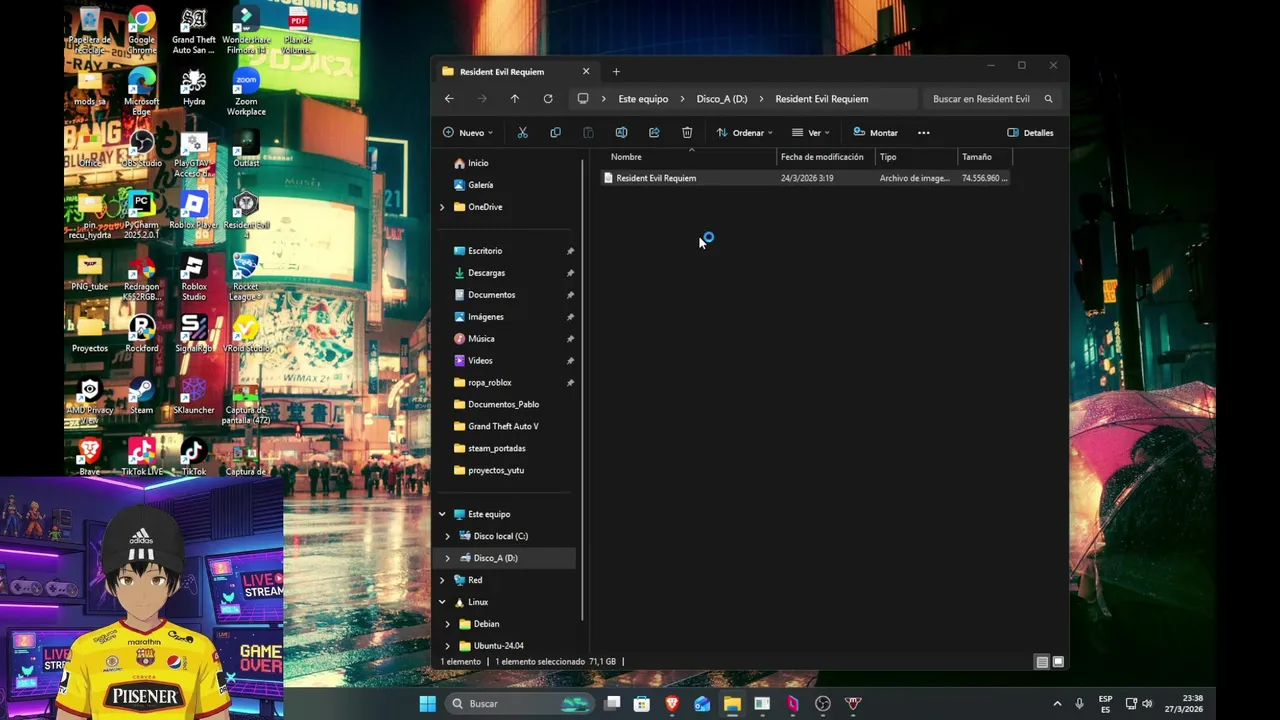Close the Resident Evil Requiem tab
The height and width of the screenshot is (720, 1280).
586,72
